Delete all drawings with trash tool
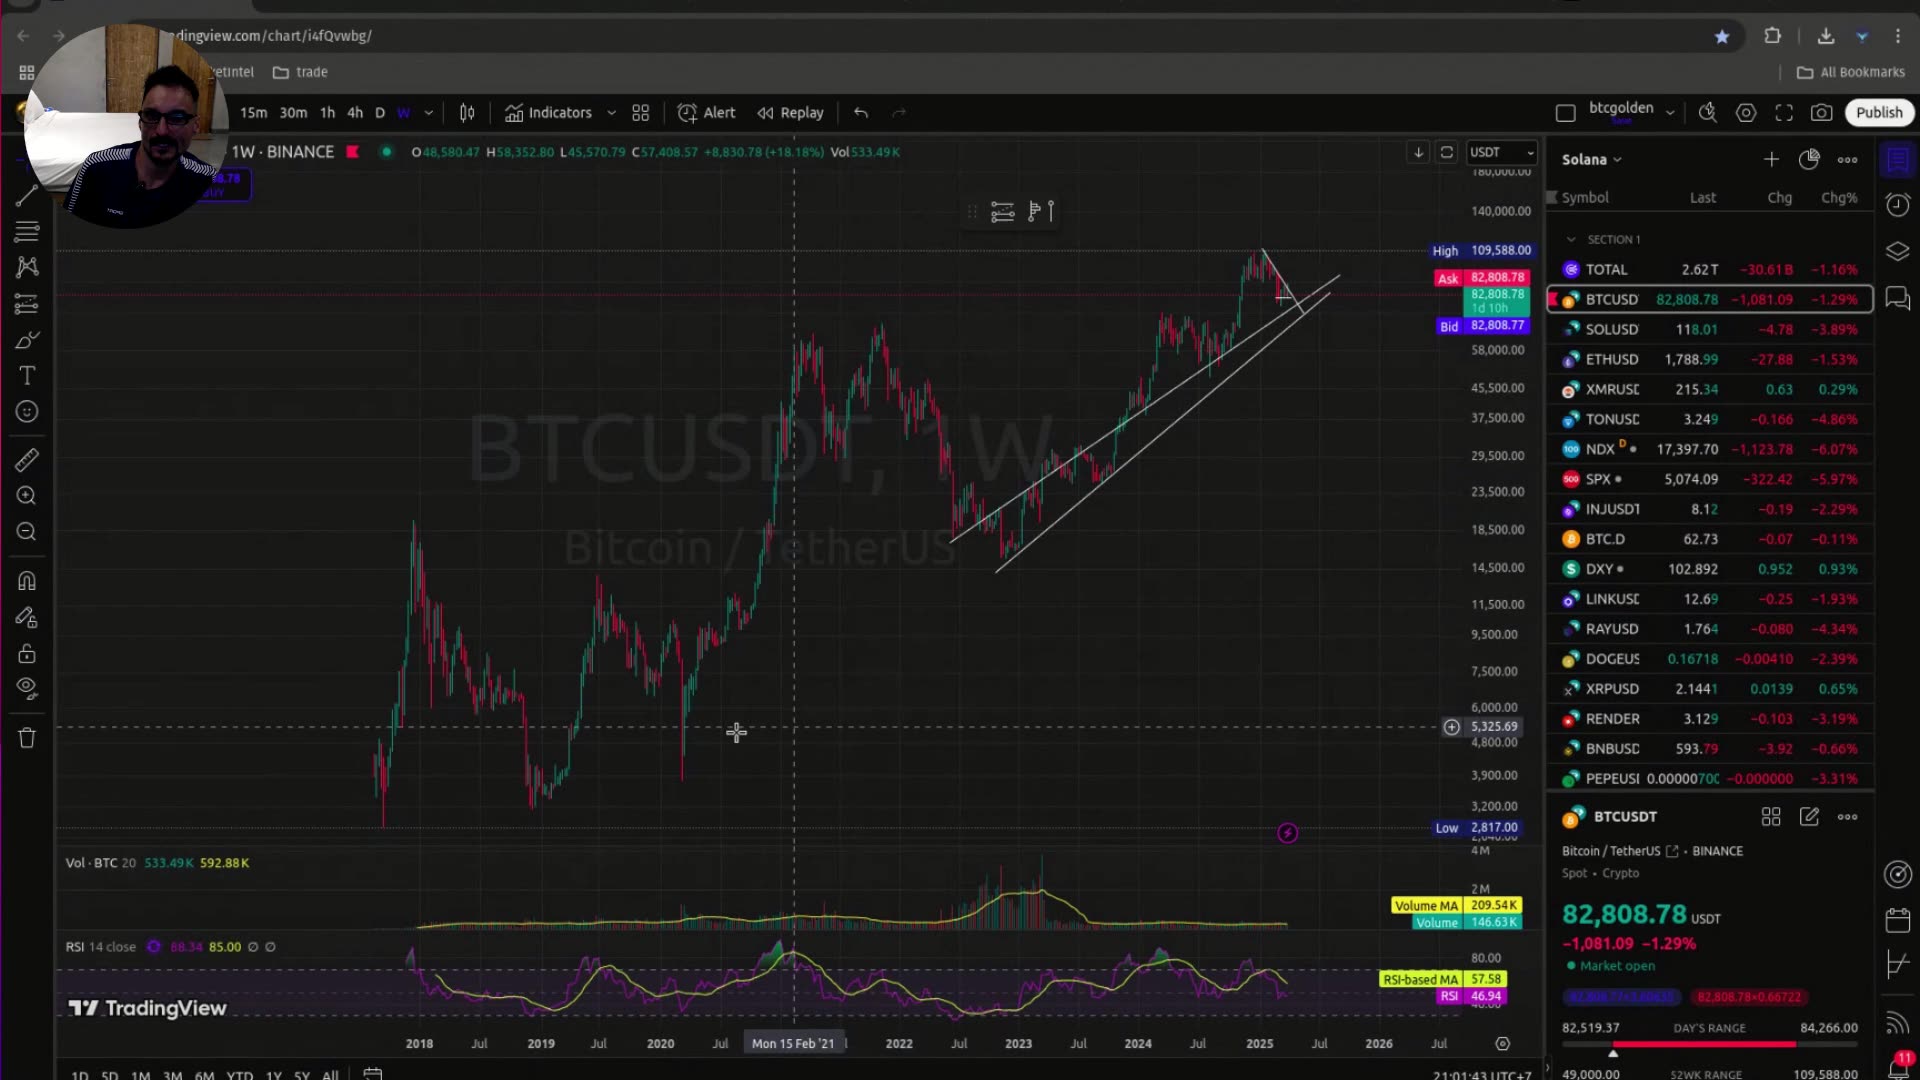1920x1080 pixels. coord(26,738)
